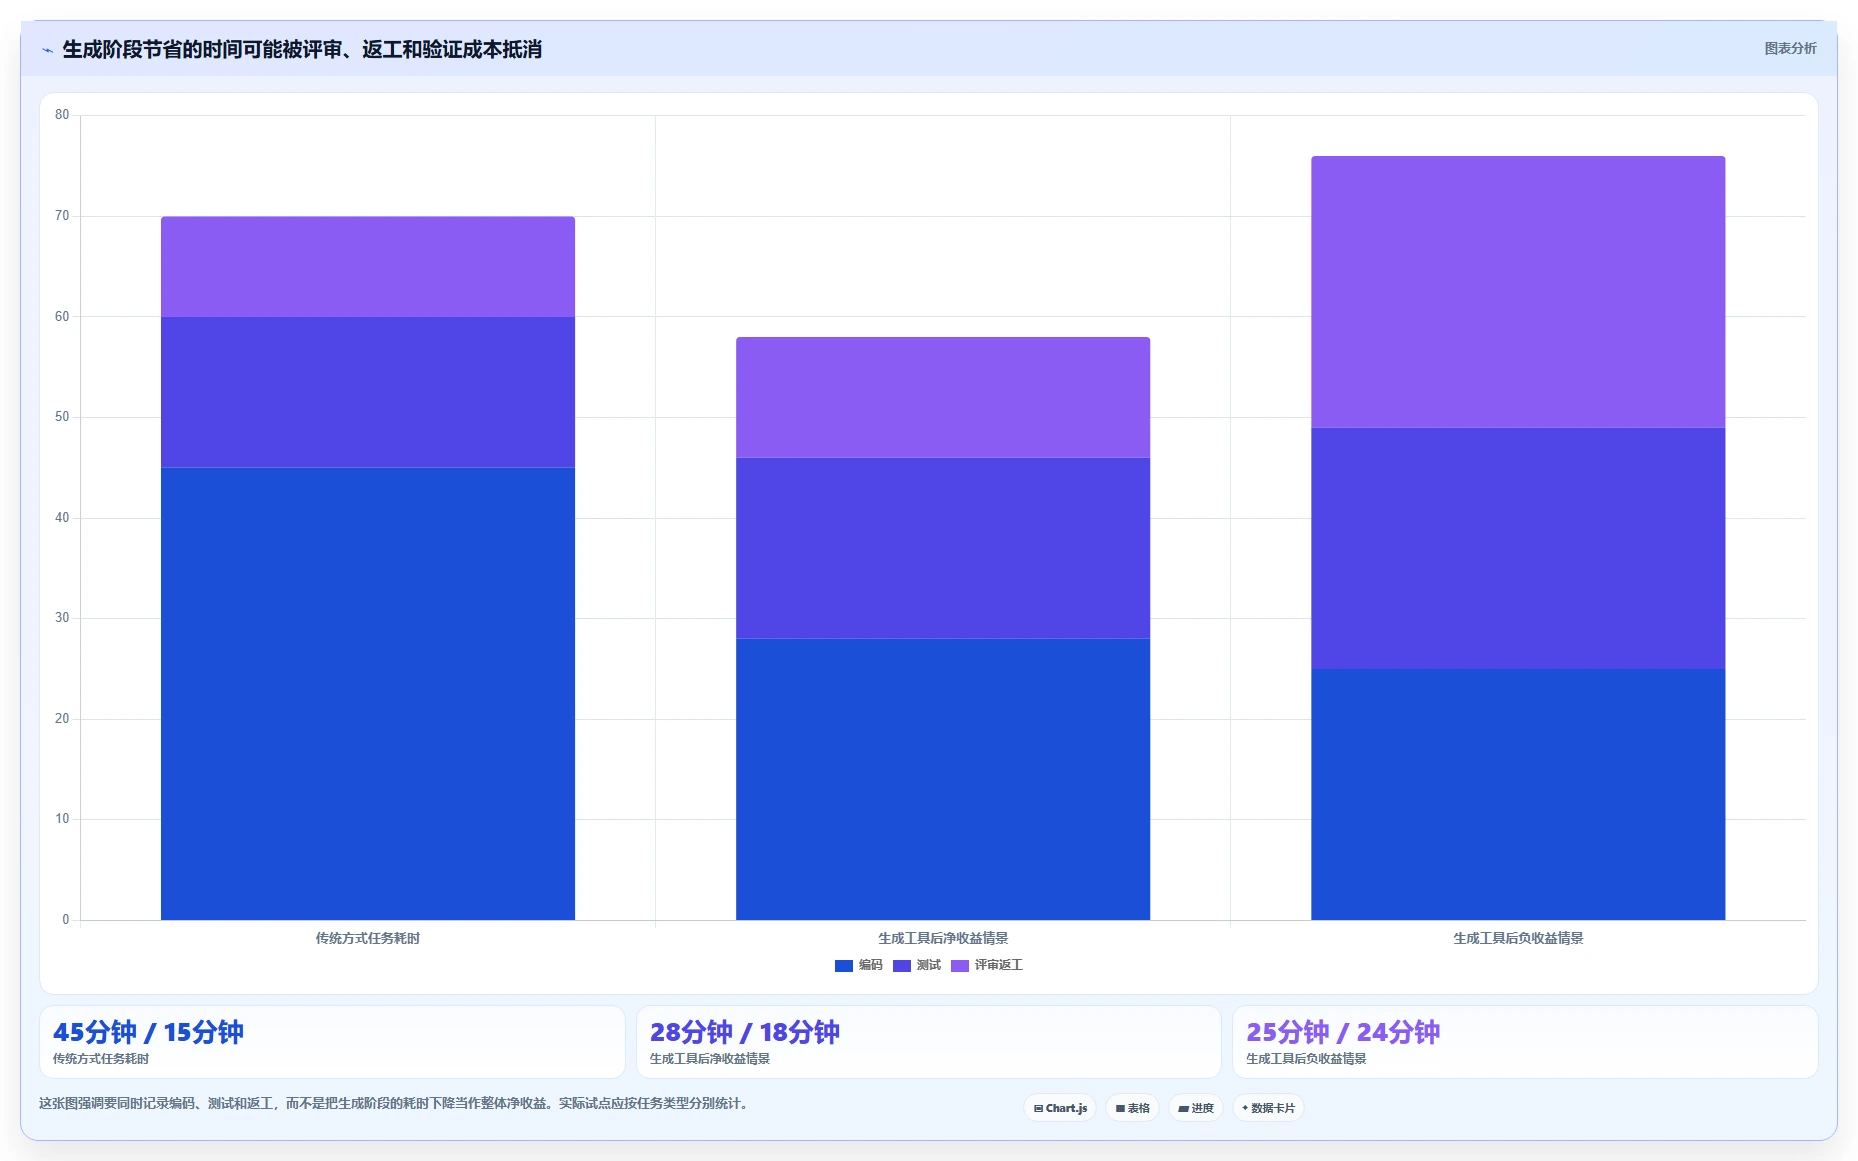Toggle the 编码 legend series
This screenshot has height=1161, width=1858.
[859, 965]
